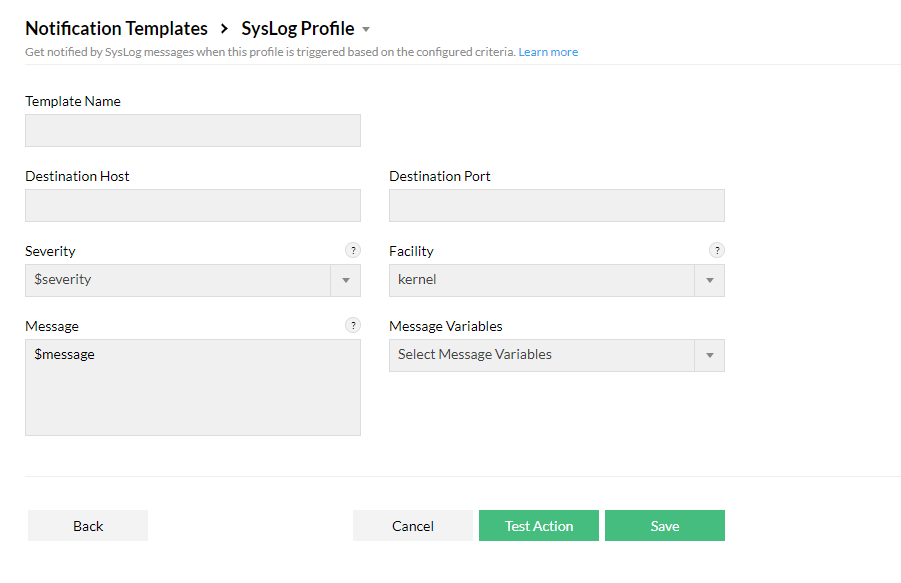
Task: Click the Facility help icon
Action: coord(716,250)
